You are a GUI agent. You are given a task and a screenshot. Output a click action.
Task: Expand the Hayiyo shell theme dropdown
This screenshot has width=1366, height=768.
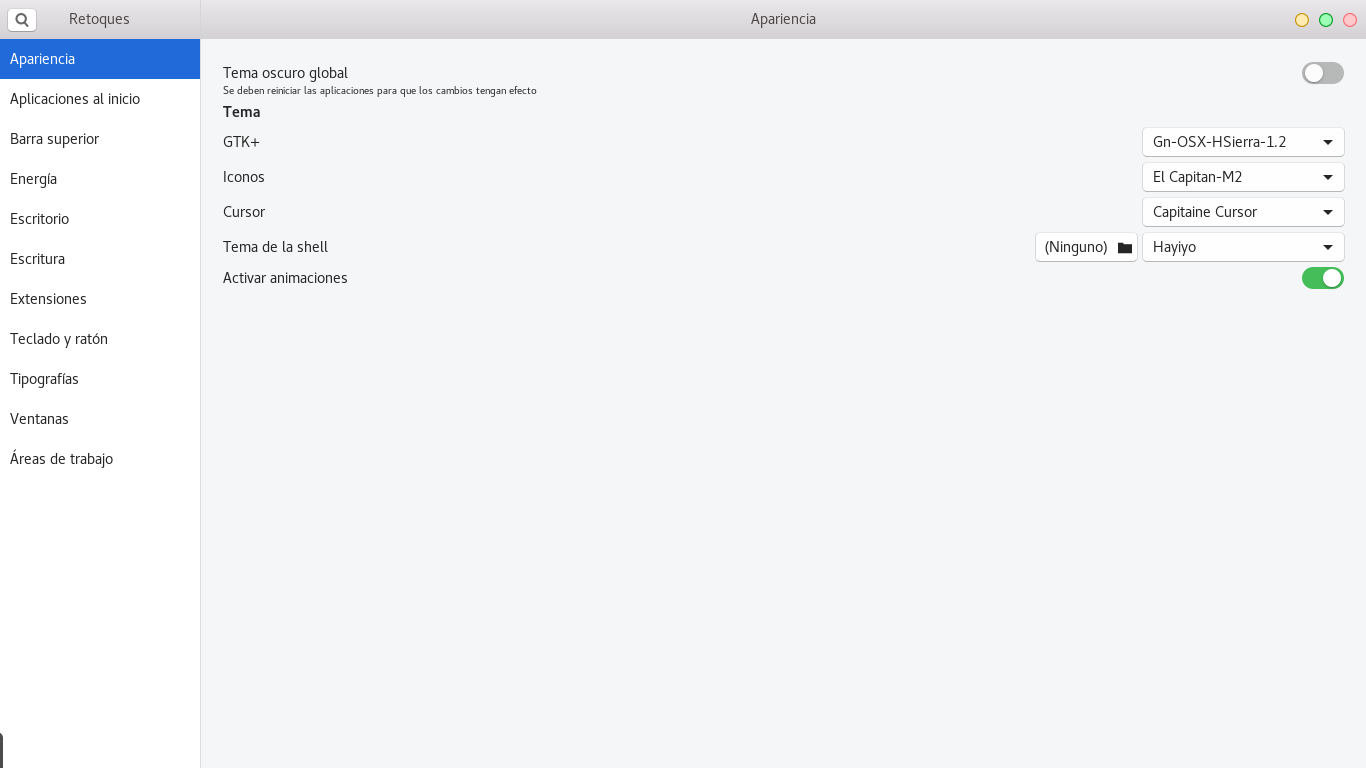point(1243,247)
